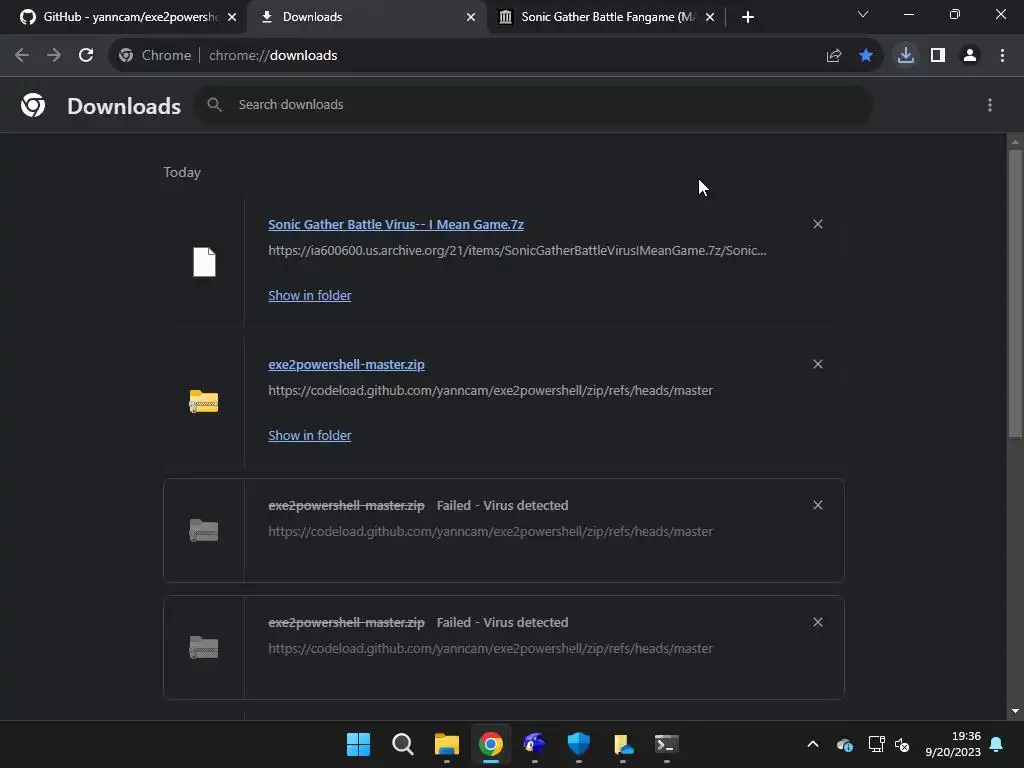
Task: Open the successful exe2powershell-master.zip download link
Action: 346,364
